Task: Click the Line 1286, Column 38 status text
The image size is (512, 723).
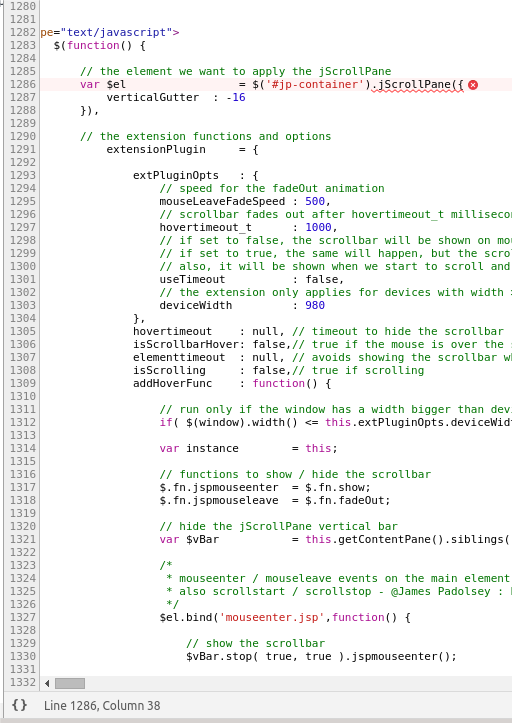Action: (x=102, y=705)
